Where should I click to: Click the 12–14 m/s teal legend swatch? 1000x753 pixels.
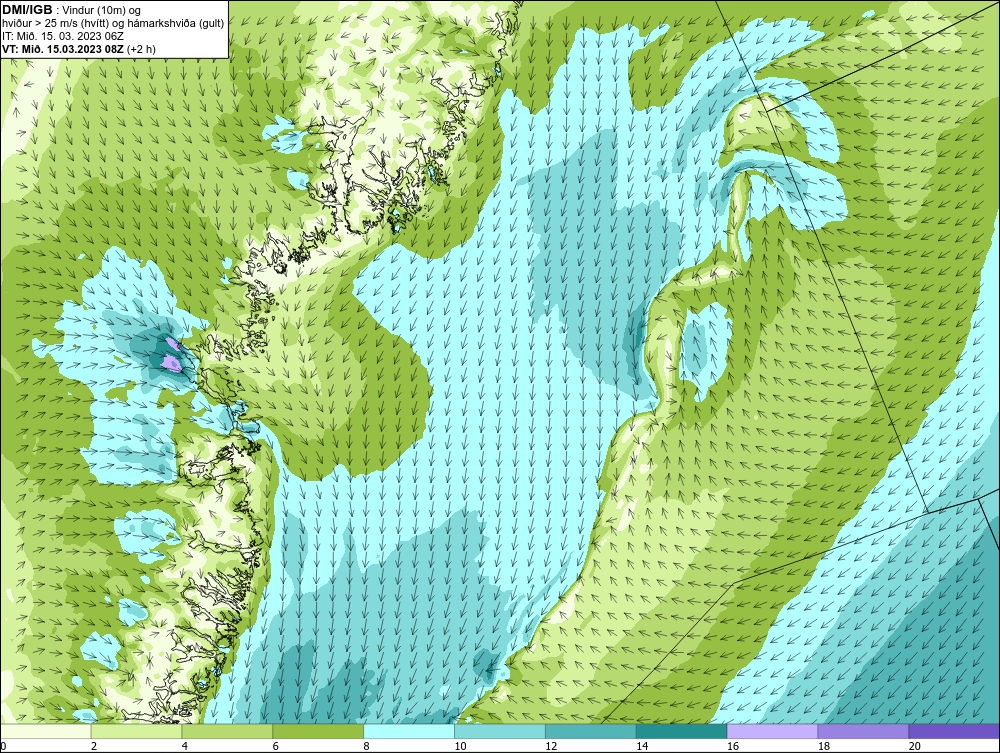591,731
